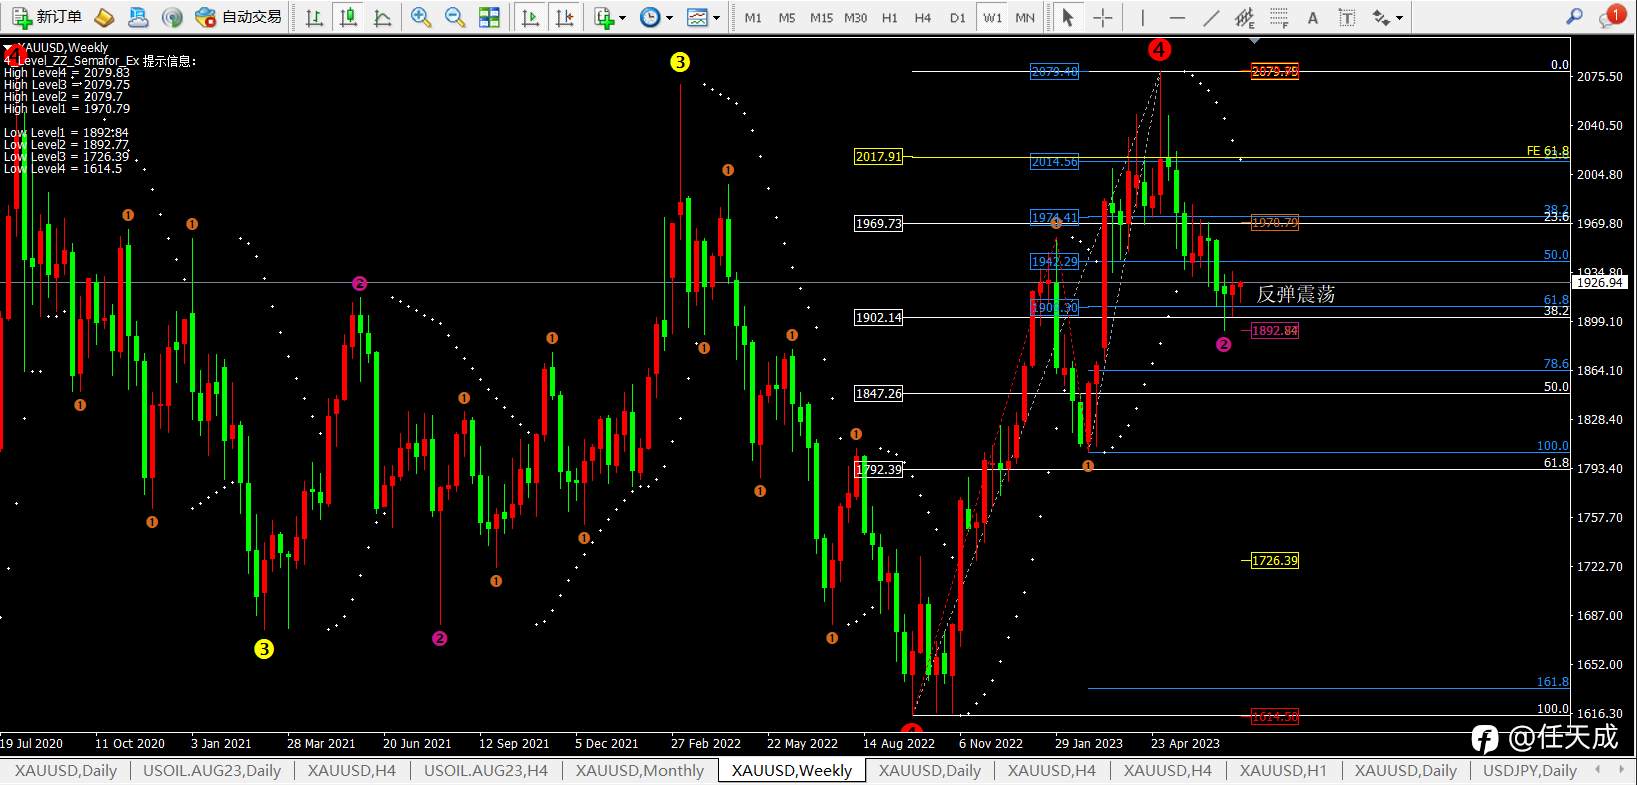Open the chart templates dropdown
This screenshot has height=785, width=1637.
(703, 17)
